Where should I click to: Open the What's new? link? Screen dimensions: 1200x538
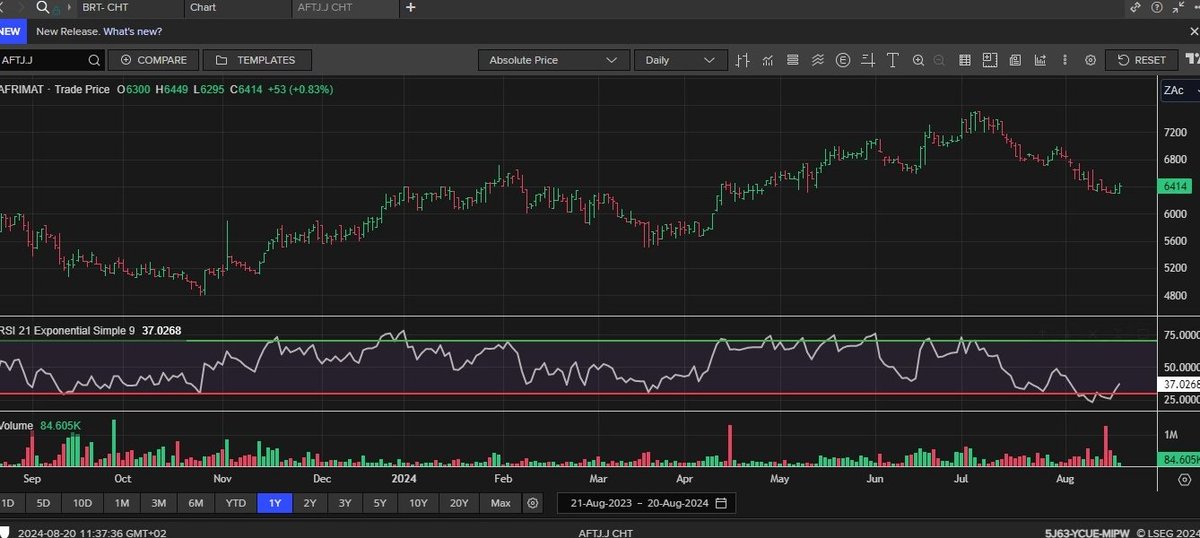pos(132,31)
